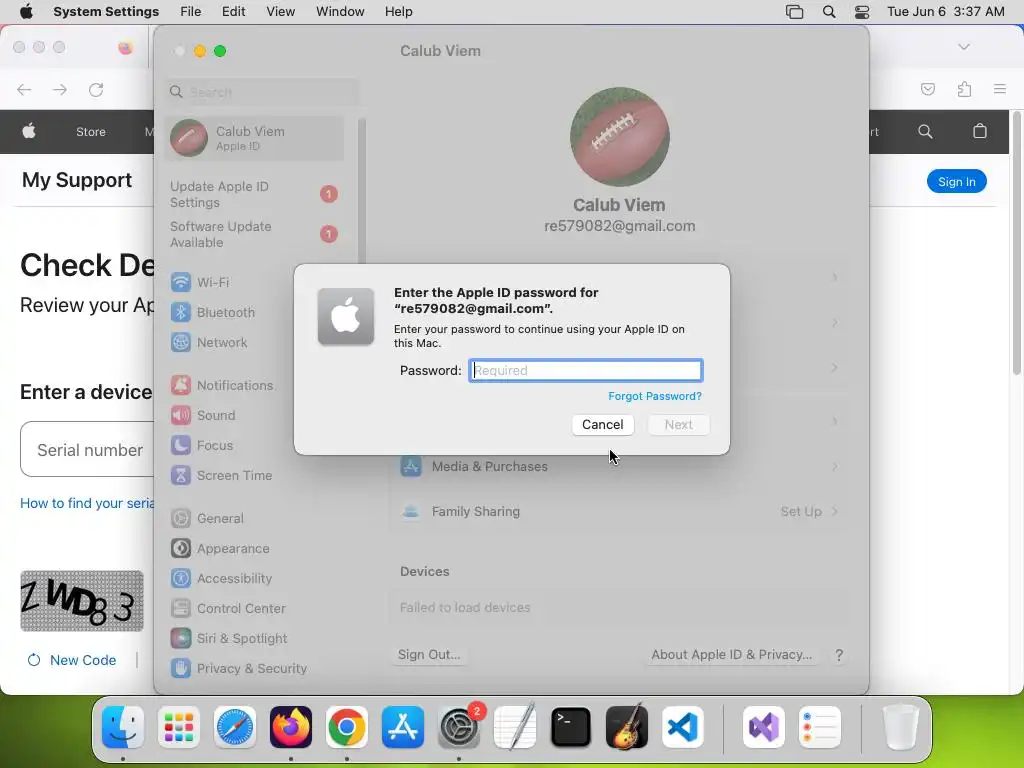Click Cancel in password dialog
The image size is (1024, 768).
[x=603, y=424]
